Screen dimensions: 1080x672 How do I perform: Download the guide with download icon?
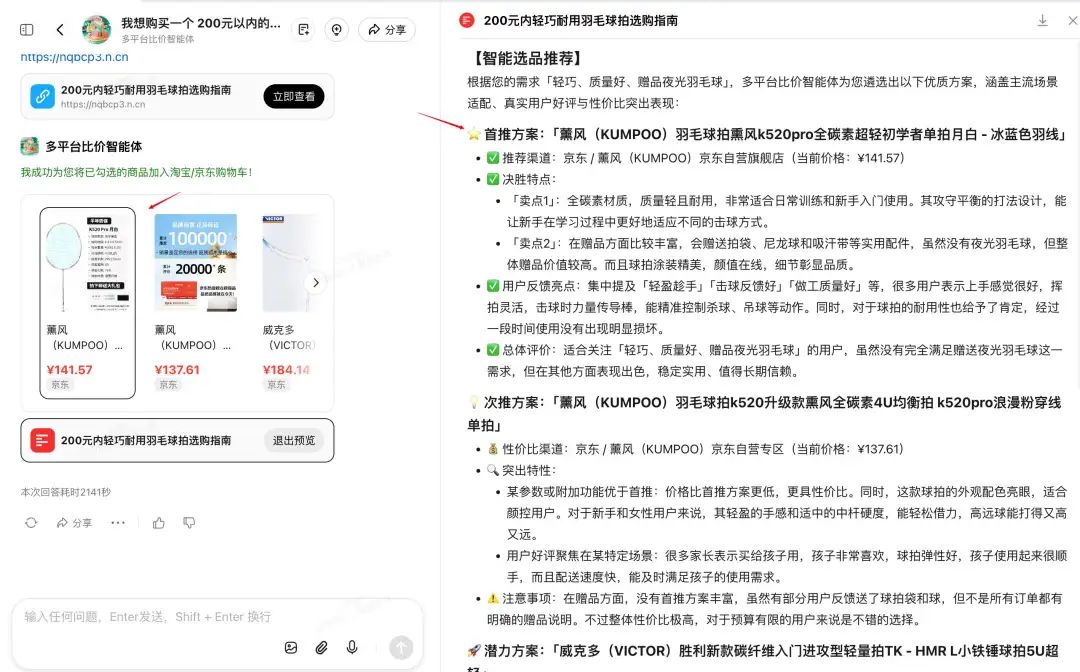click(1042, 21)
